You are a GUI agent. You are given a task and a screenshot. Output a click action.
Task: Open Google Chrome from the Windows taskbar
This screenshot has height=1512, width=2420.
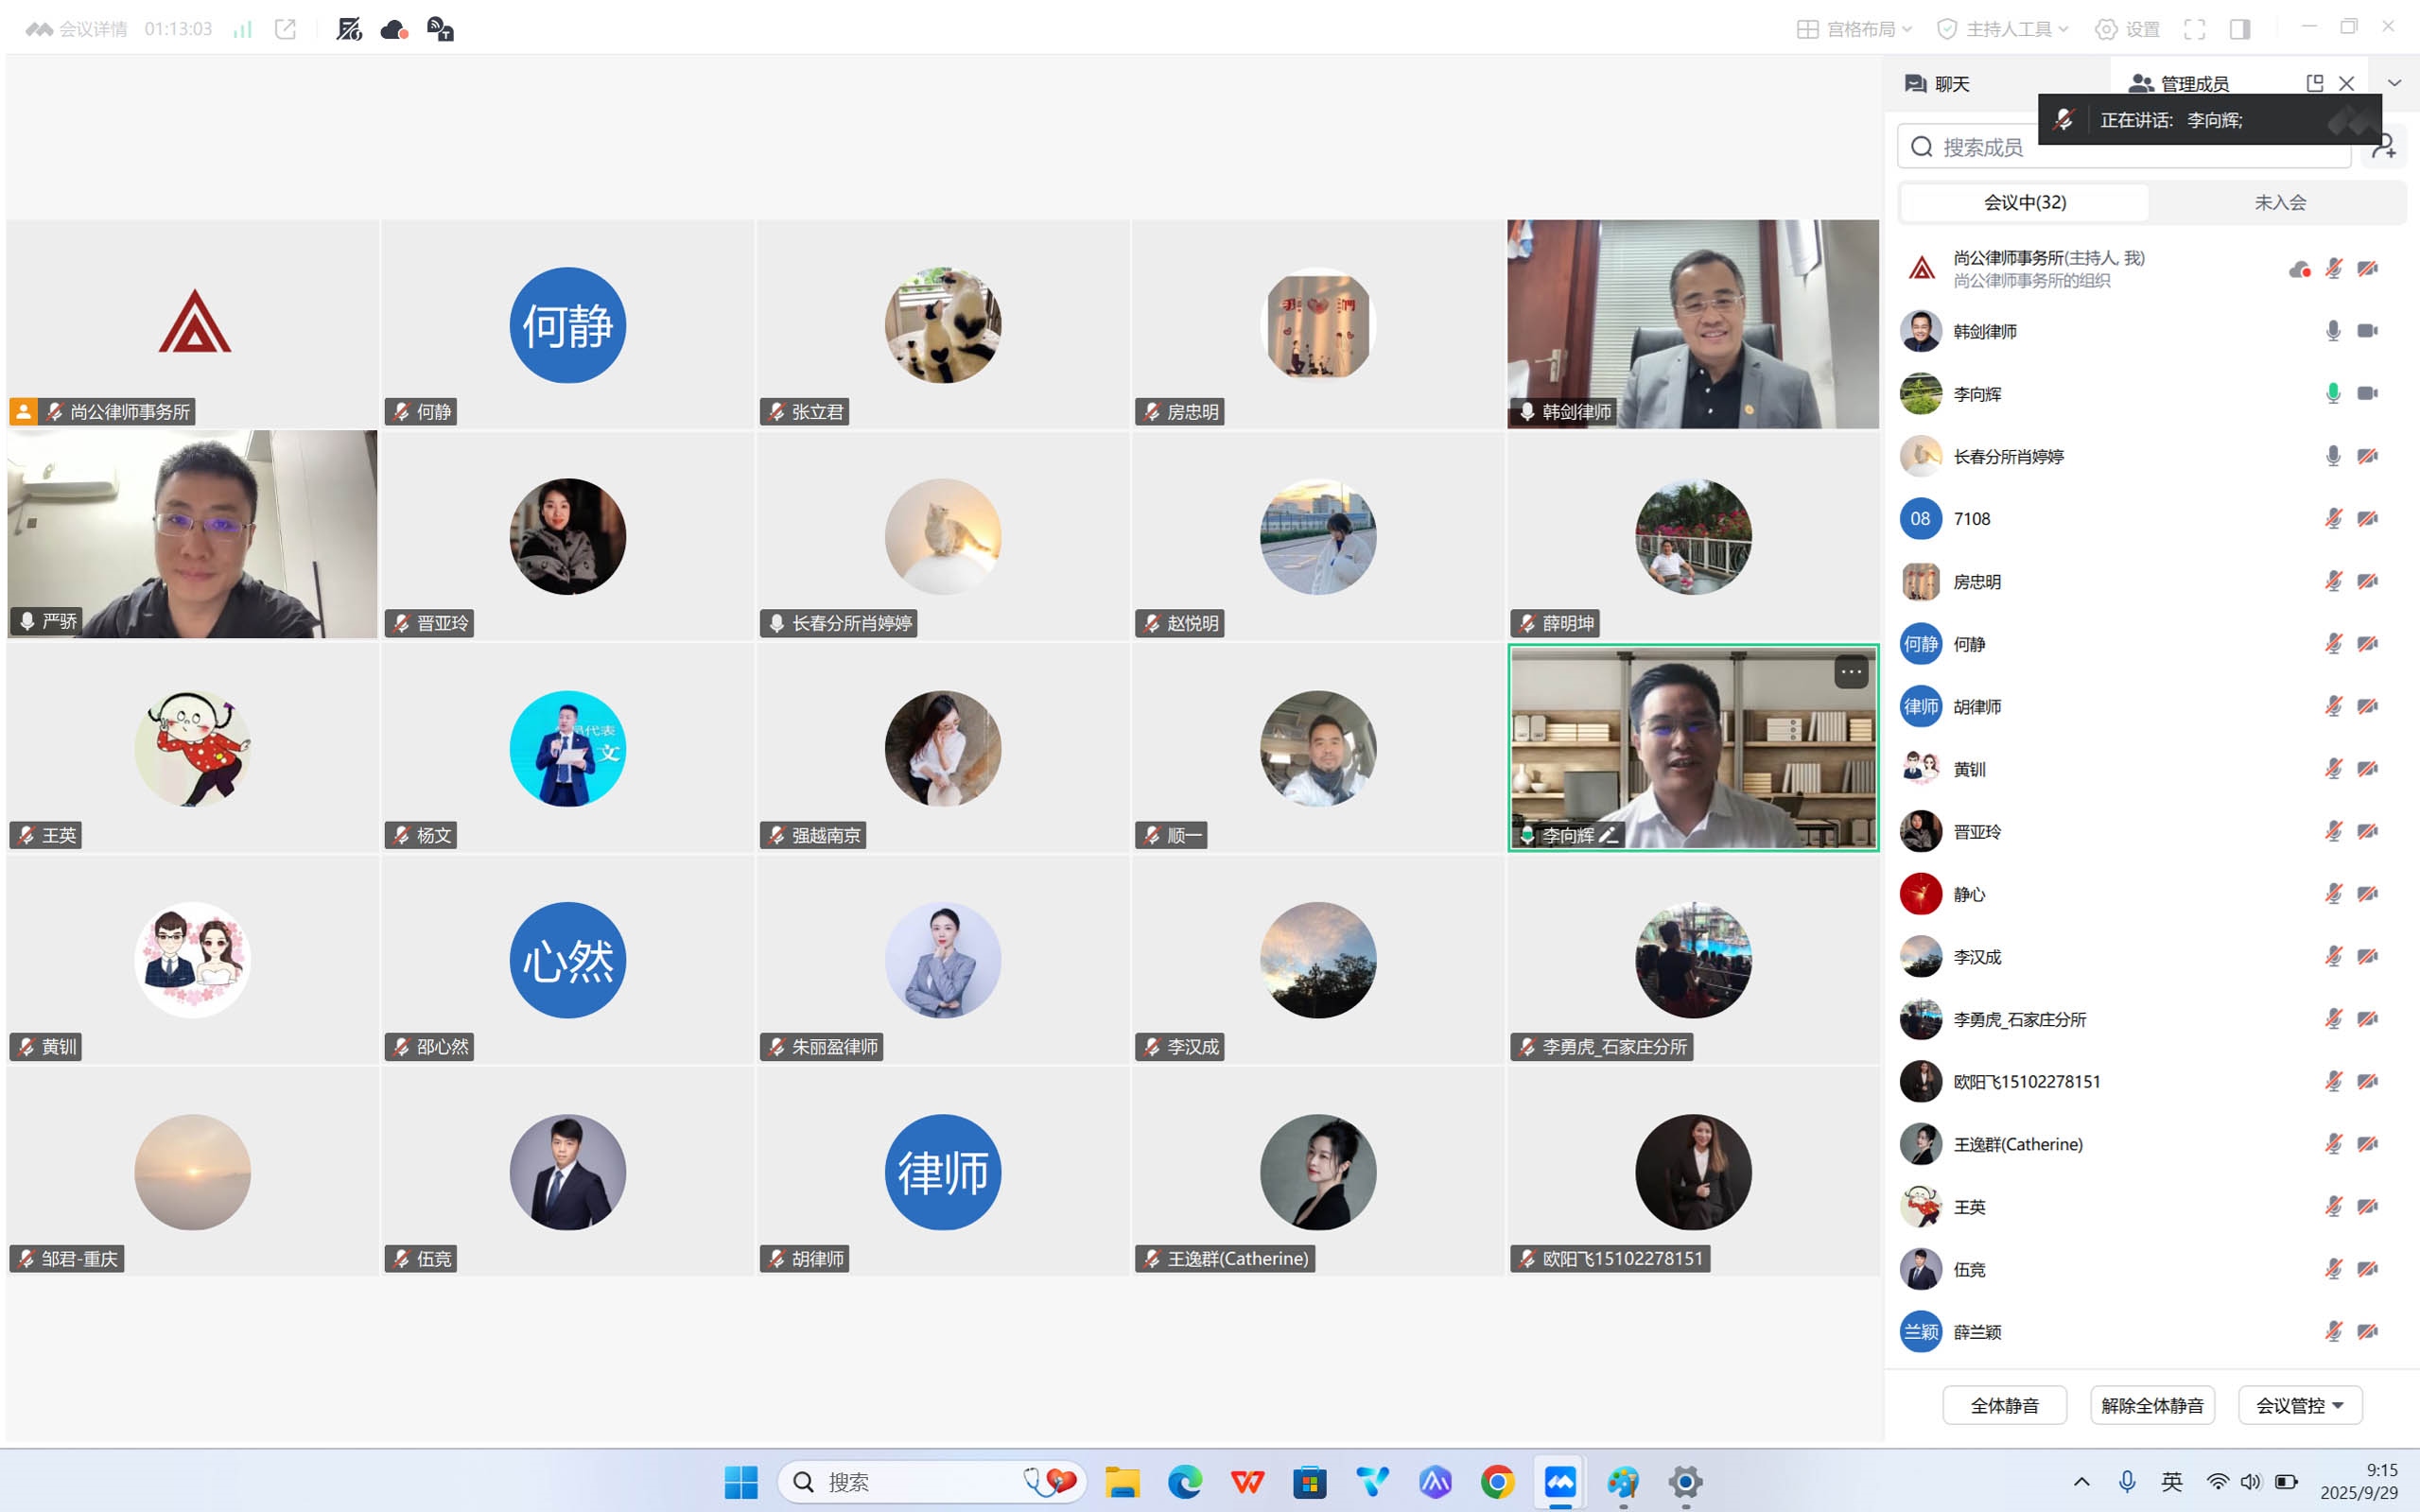pyautogui.click(x=1497, y=1482)
